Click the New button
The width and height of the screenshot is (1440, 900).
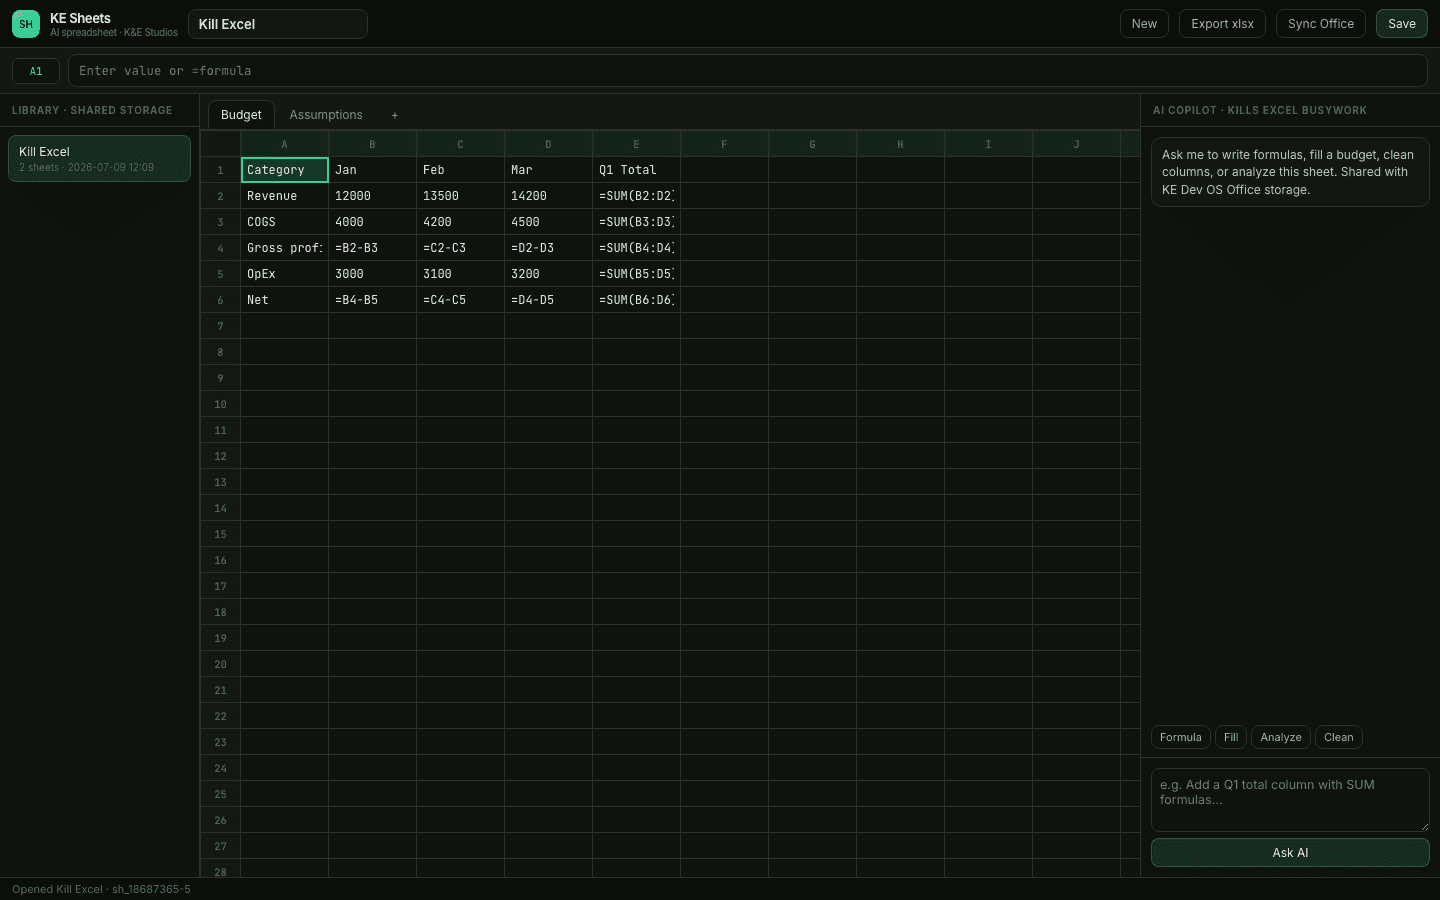(1144, 24)
